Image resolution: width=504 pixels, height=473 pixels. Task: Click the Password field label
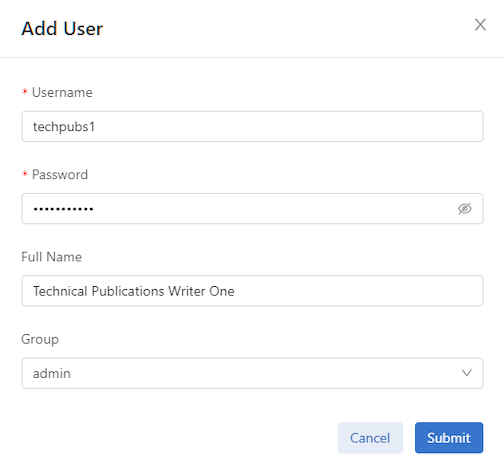pos(60,174)
